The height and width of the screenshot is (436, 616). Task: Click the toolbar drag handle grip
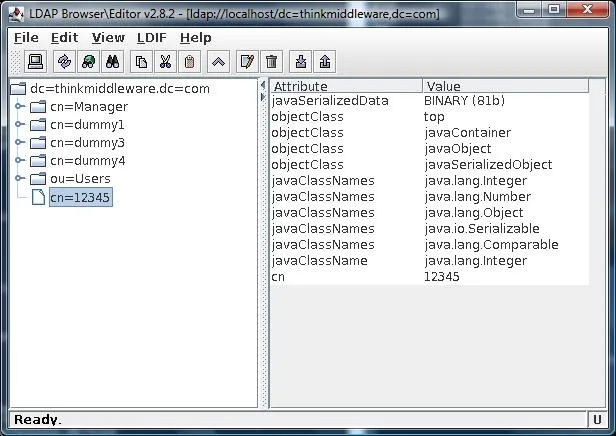[x=15, y=62]
